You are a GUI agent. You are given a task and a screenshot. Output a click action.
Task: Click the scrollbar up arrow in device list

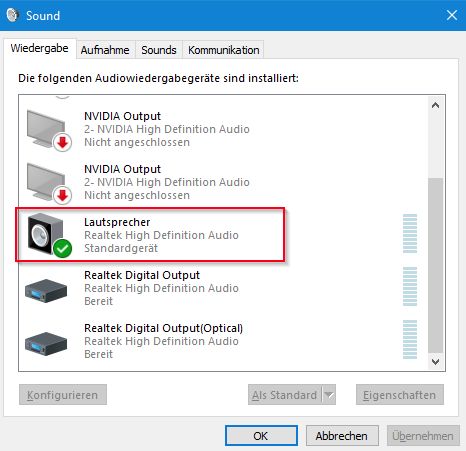tap(435, 106)
